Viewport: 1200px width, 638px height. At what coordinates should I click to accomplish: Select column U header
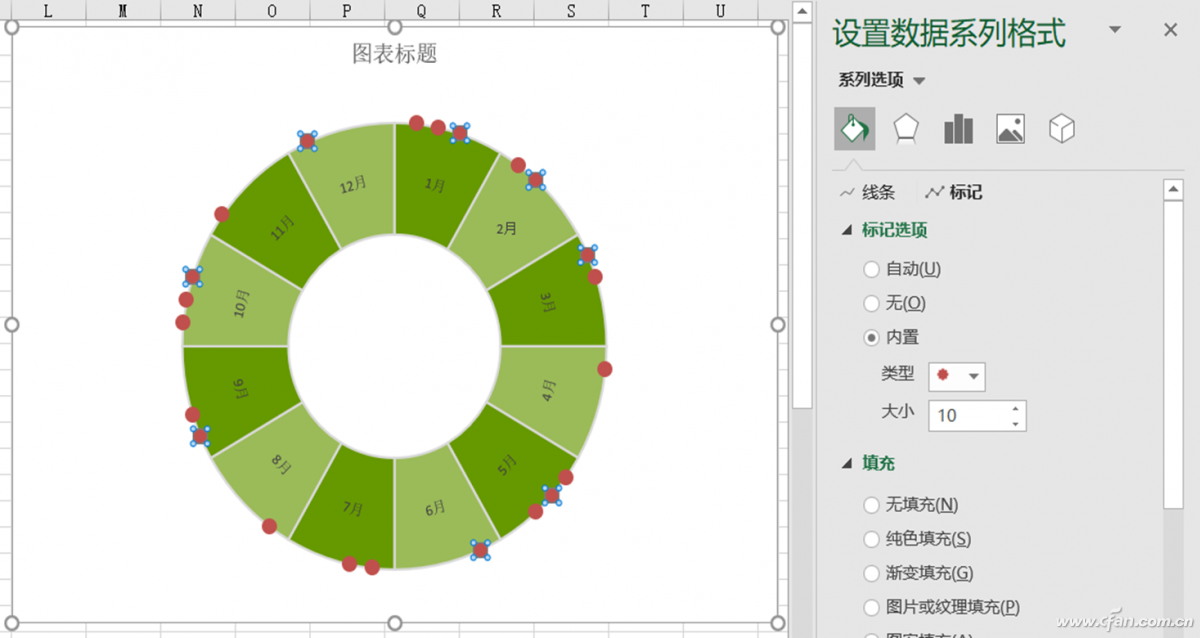tap(720, 10)
